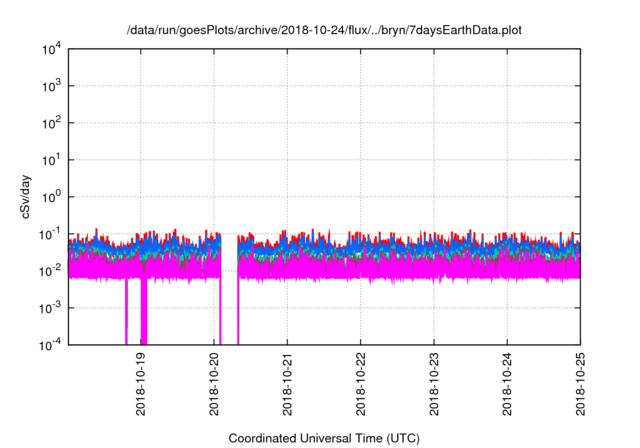This screenshot has width=640, height=448.
Task: Click the plot title file path
Action: pyautogui.click(x=324, y=30)
